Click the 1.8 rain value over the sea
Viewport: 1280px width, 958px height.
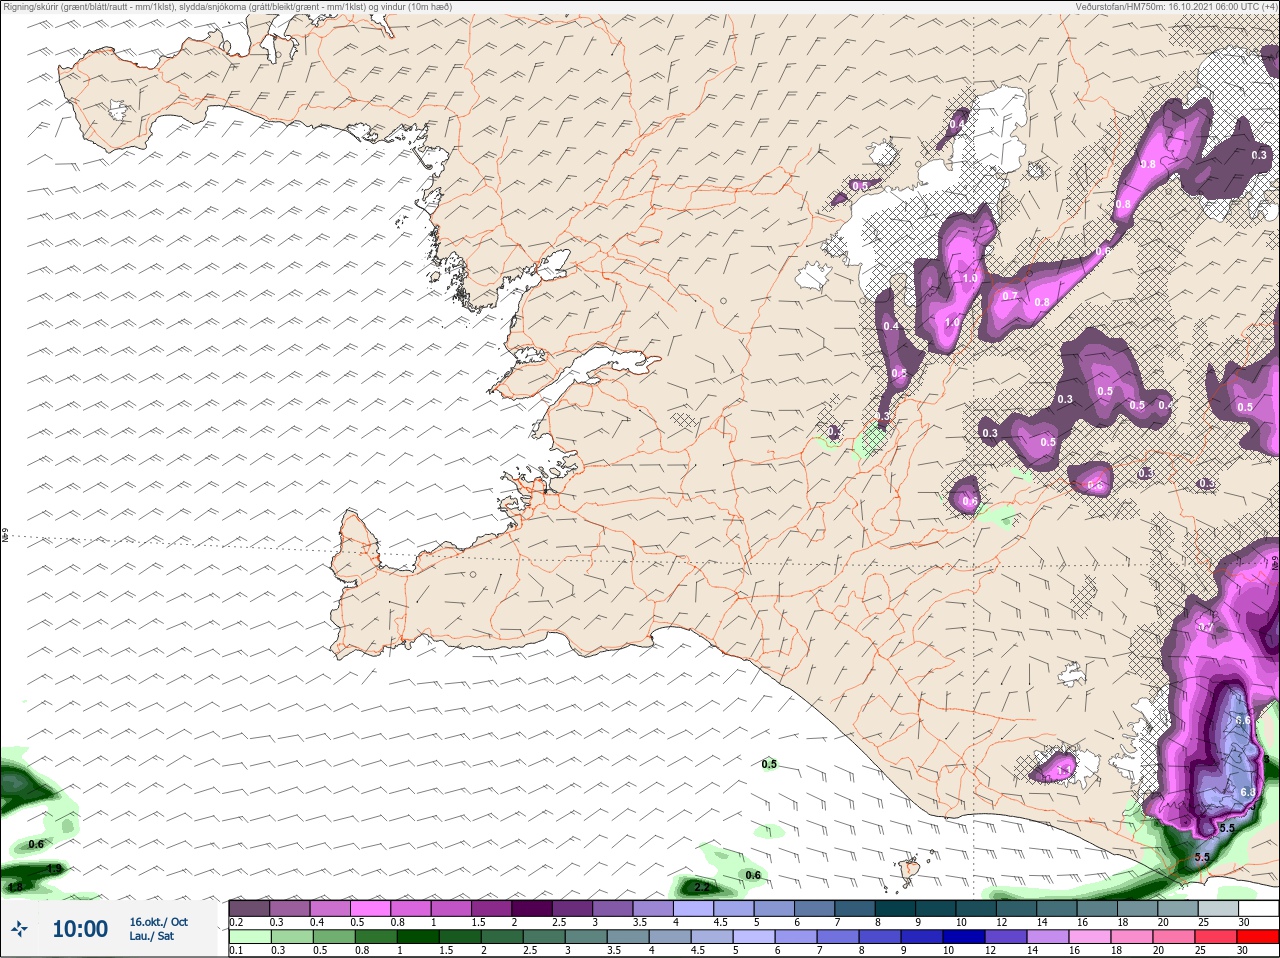[x=14, y=887]
